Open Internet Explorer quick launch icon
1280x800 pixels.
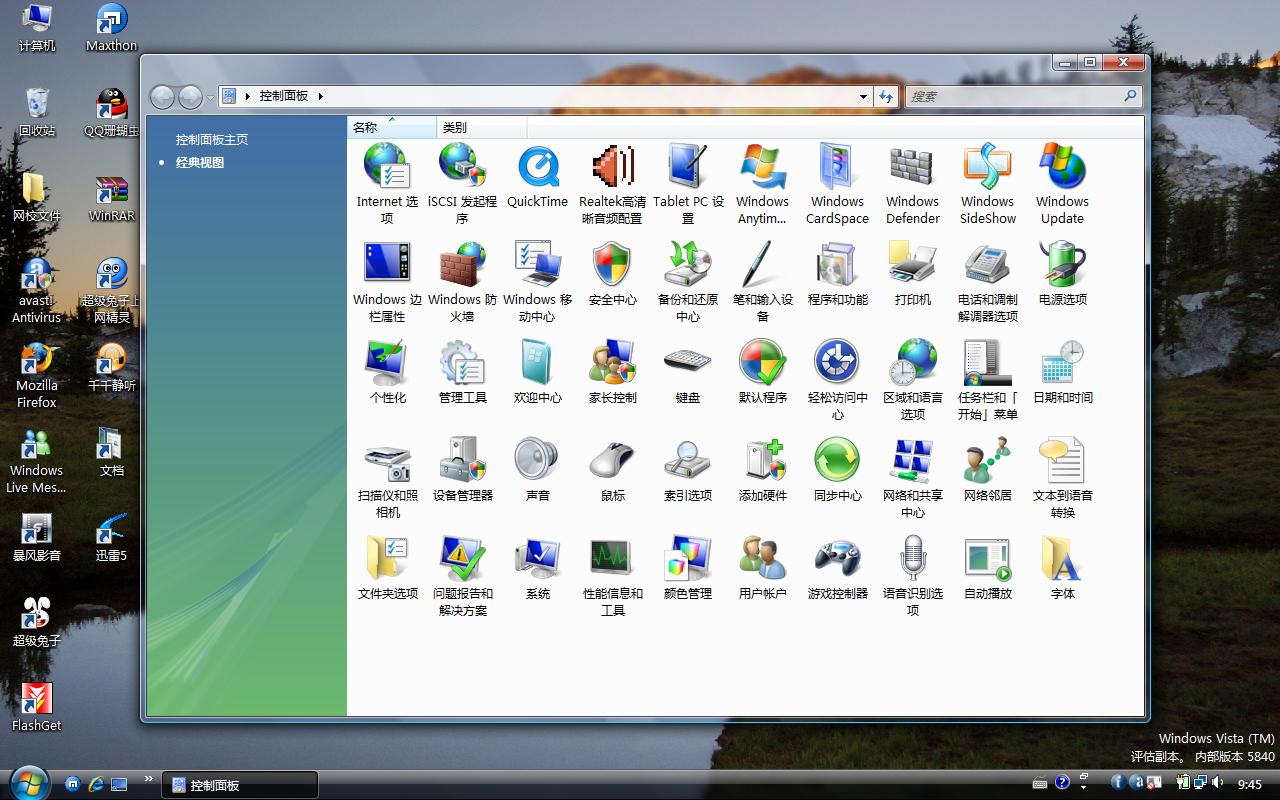pos(96,784)
